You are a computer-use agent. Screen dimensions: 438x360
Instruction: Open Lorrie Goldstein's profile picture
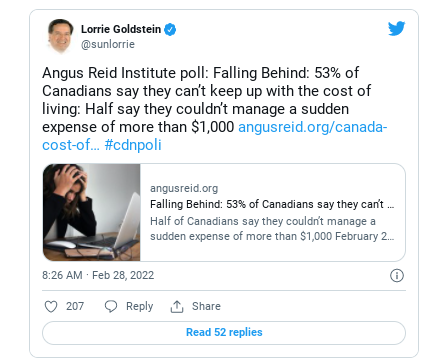[x=60, y=36]
